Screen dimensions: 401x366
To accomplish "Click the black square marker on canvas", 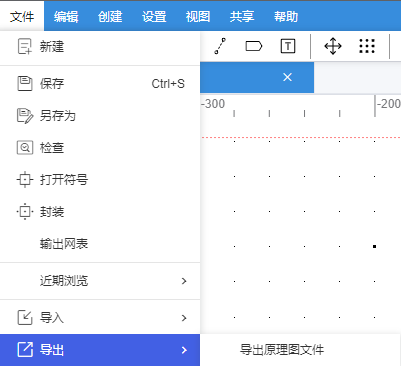I will tap(374, 246).
